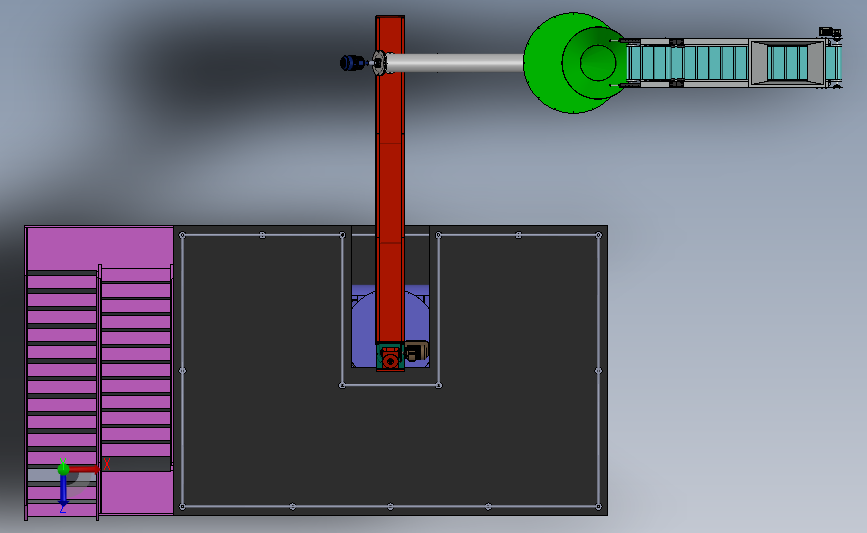Click the blue 'Z' axis label

[62, 509]
